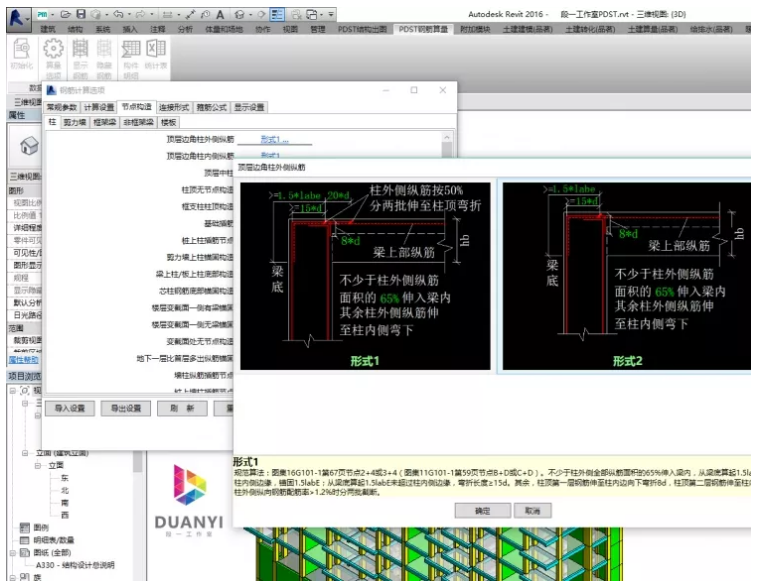Viewport: 758px width, 585px height.
Task: Click the 算量选项 gear icon in ribbon
Action: click(53, 51)
